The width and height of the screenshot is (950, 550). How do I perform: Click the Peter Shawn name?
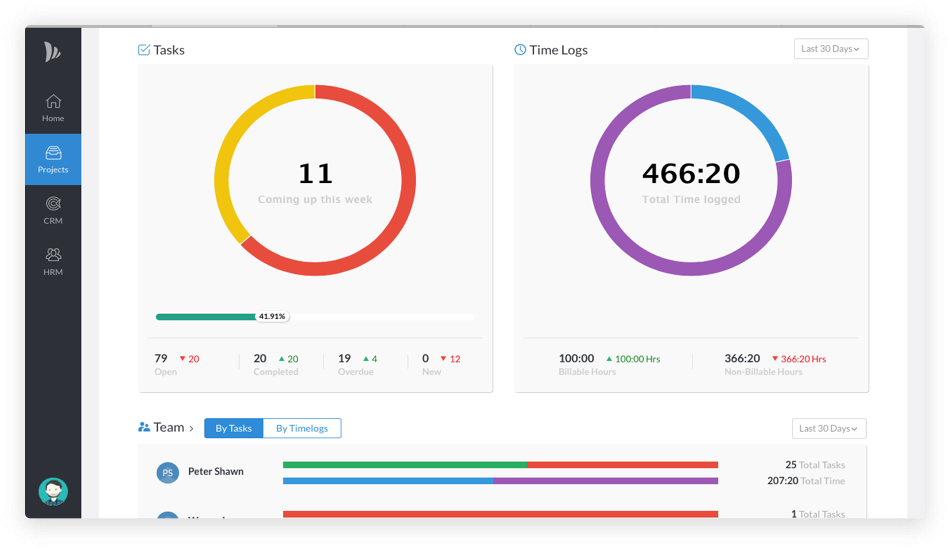216,471
